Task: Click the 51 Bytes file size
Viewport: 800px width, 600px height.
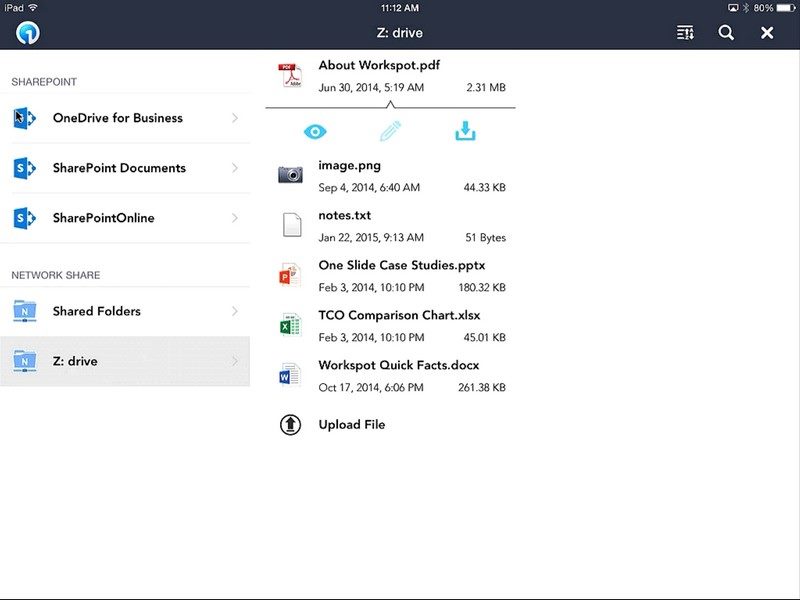Action: click(485, 238)
